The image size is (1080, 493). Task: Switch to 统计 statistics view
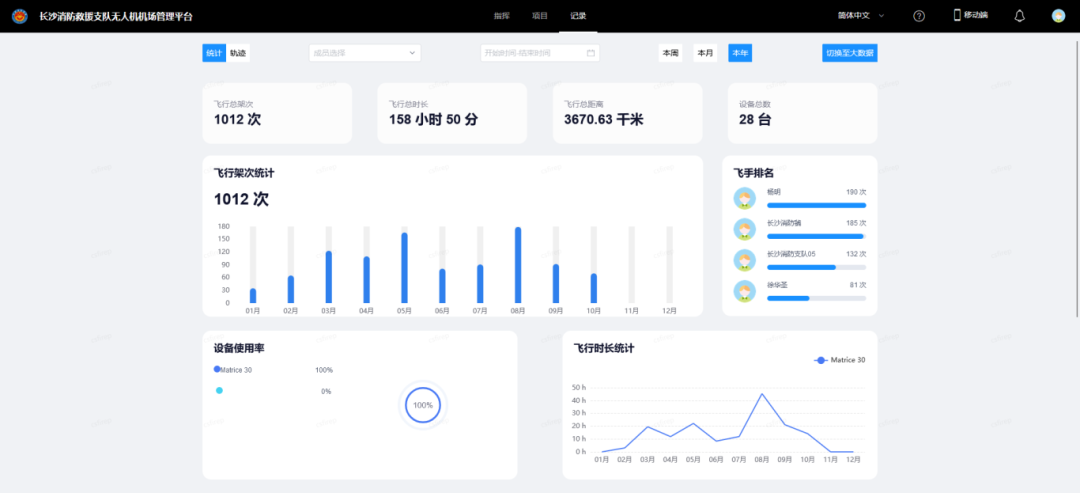tap(214, 53)
